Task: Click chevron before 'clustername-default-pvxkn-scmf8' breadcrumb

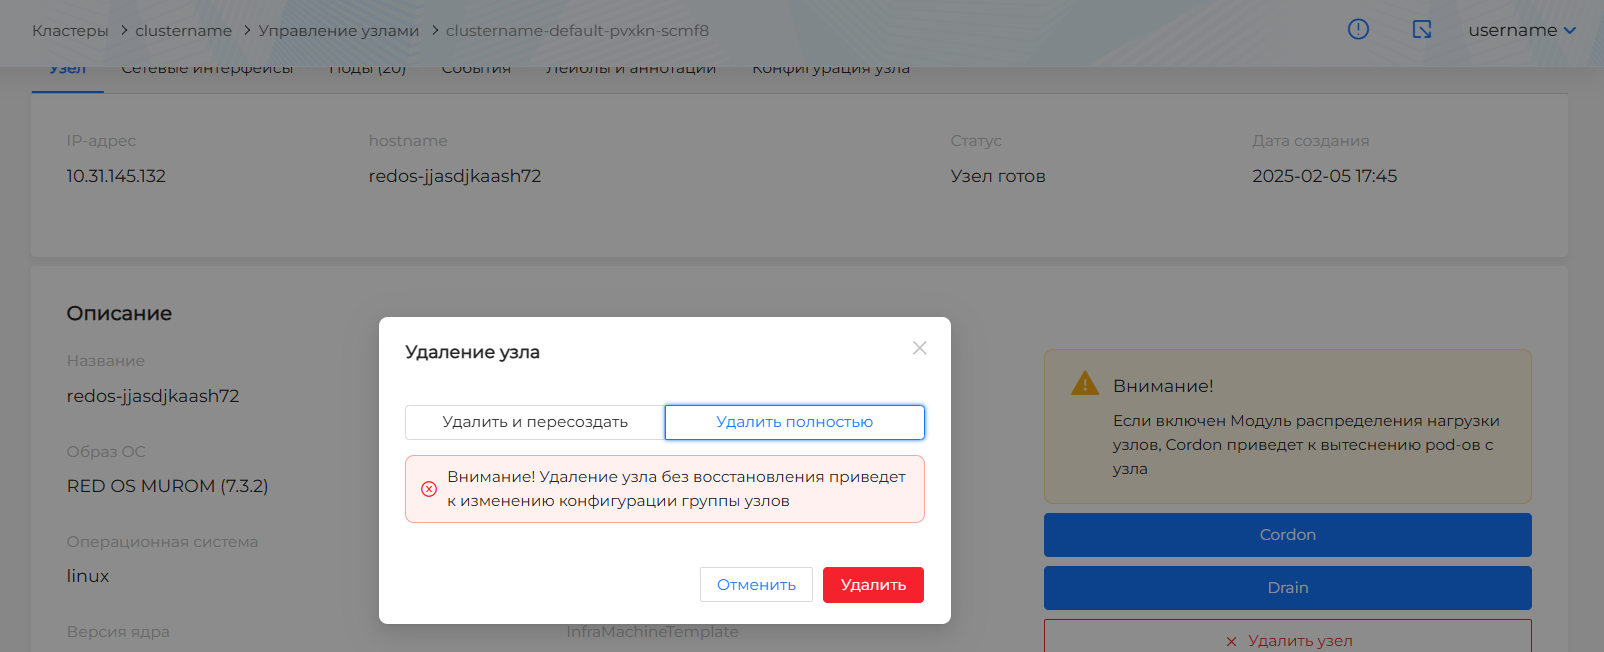Action: [x=435, y=31]
